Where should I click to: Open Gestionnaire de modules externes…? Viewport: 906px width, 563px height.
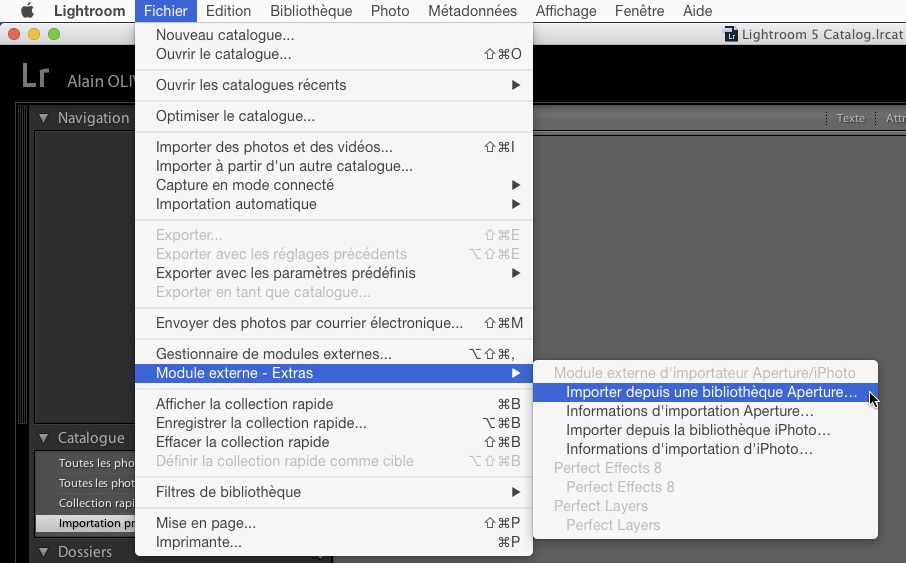334,354
